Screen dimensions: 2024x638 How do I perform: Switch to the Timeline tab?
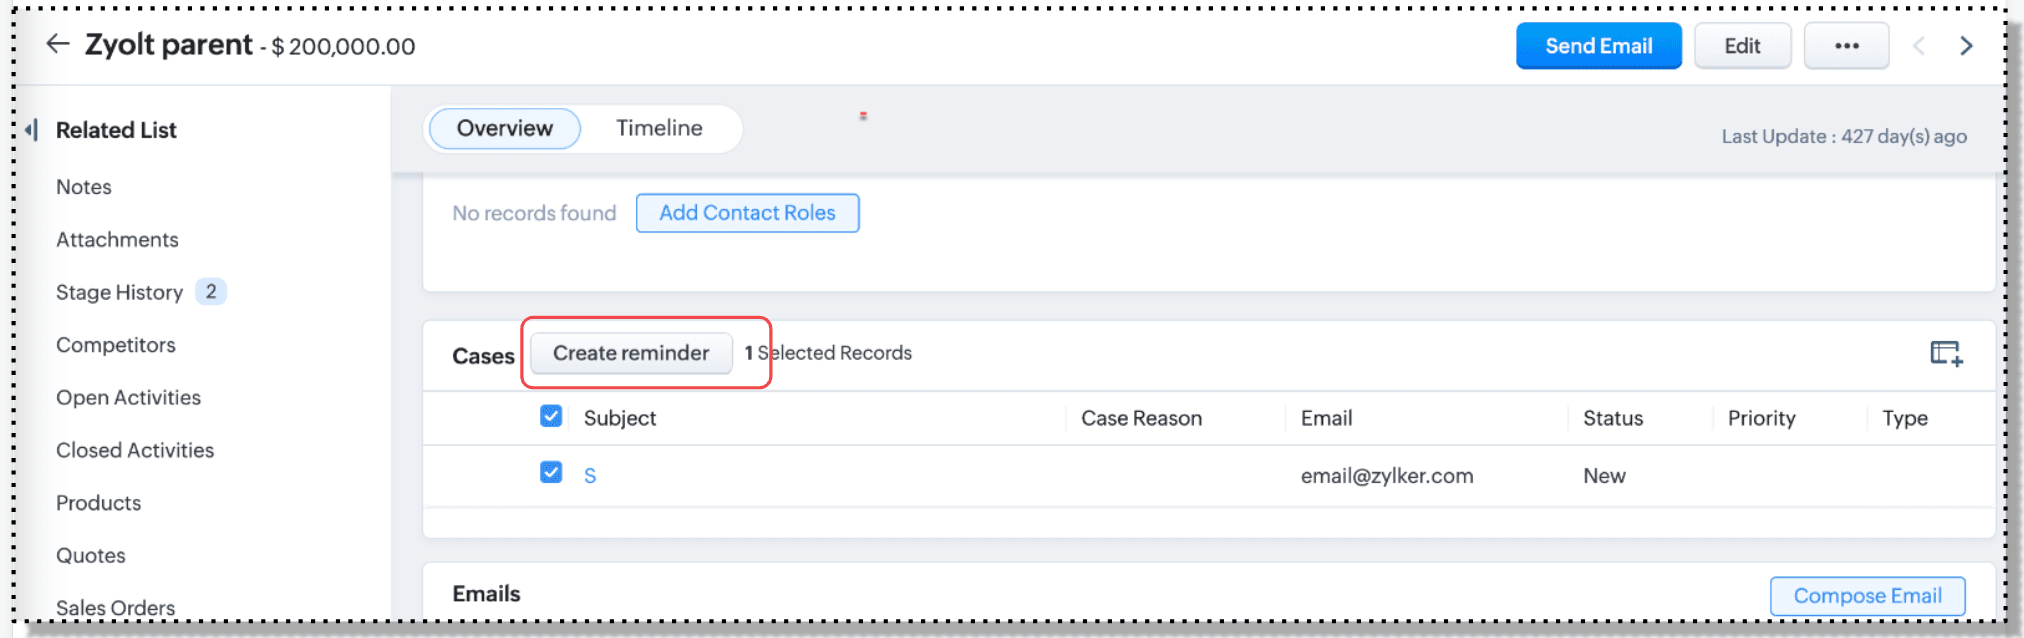click(x=659, y=128)
